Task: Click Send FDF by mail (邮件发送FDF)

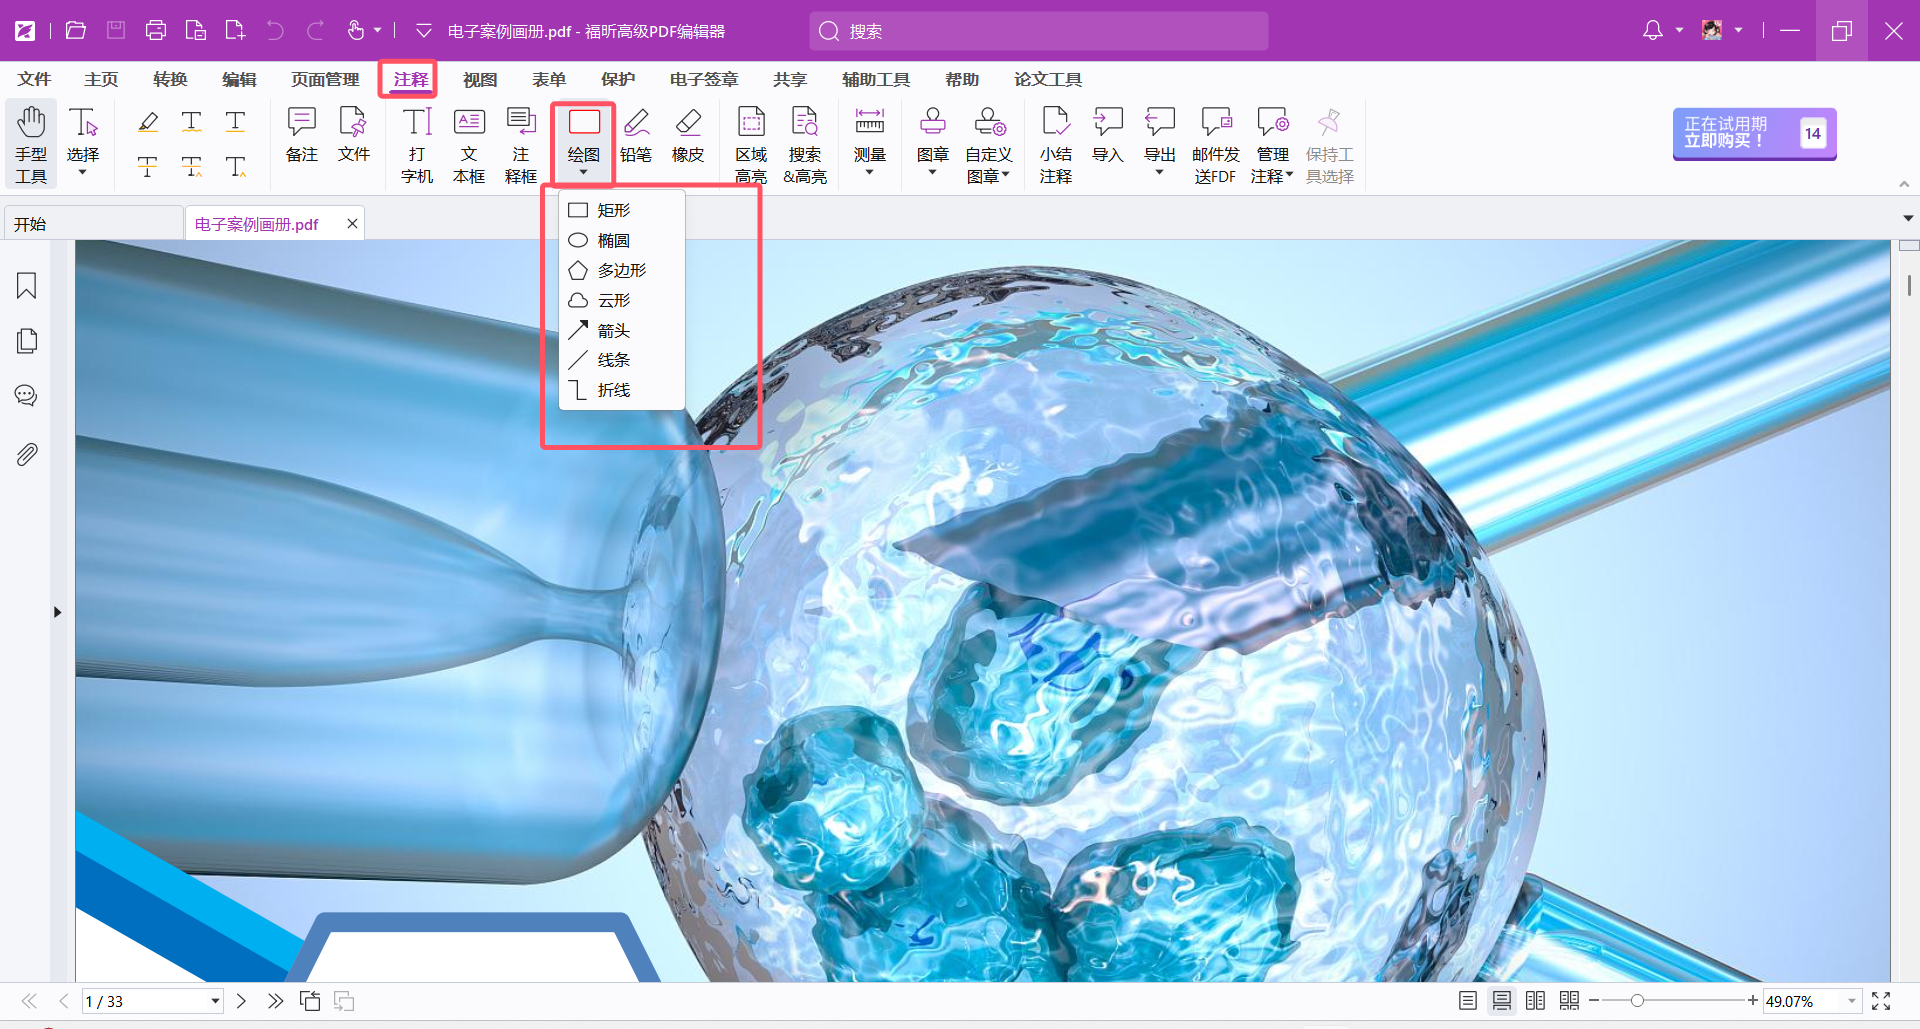Action: [x=1216, y=144]
